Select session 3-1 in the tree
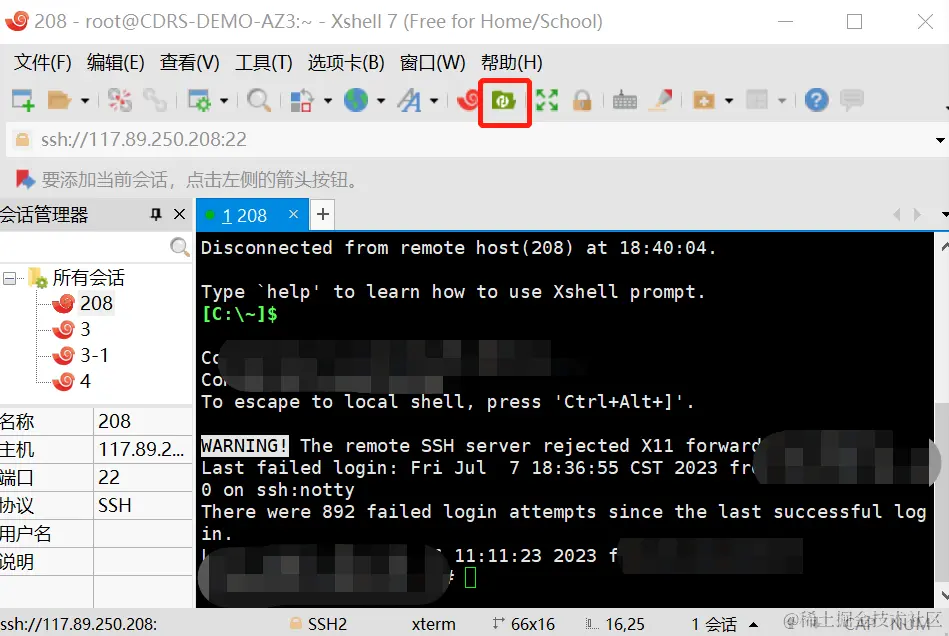Screen dimensions: 949x636 tap(94, 355)
